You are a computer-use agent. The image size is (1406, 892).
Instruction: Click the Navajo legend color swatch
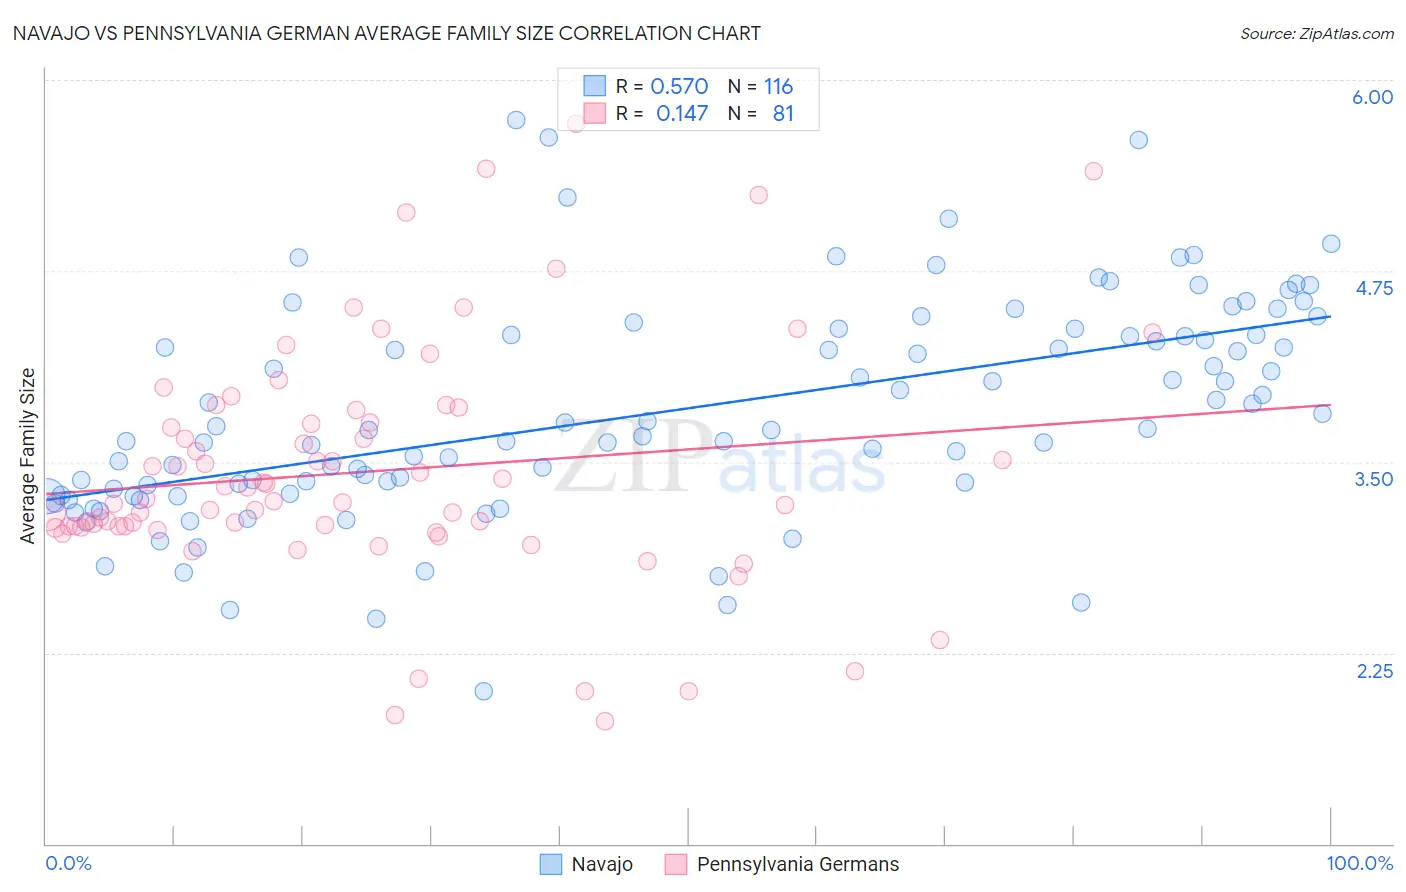[550, 864]
